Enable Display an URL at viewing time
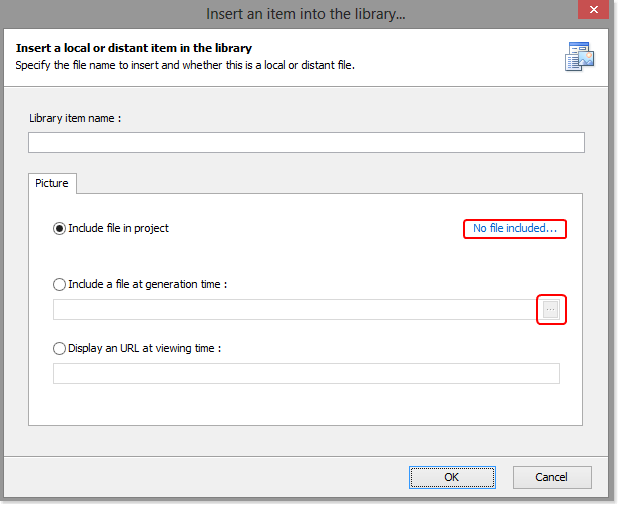The height and width of the screenshot is (505, 618). click(x=60, y=349)
